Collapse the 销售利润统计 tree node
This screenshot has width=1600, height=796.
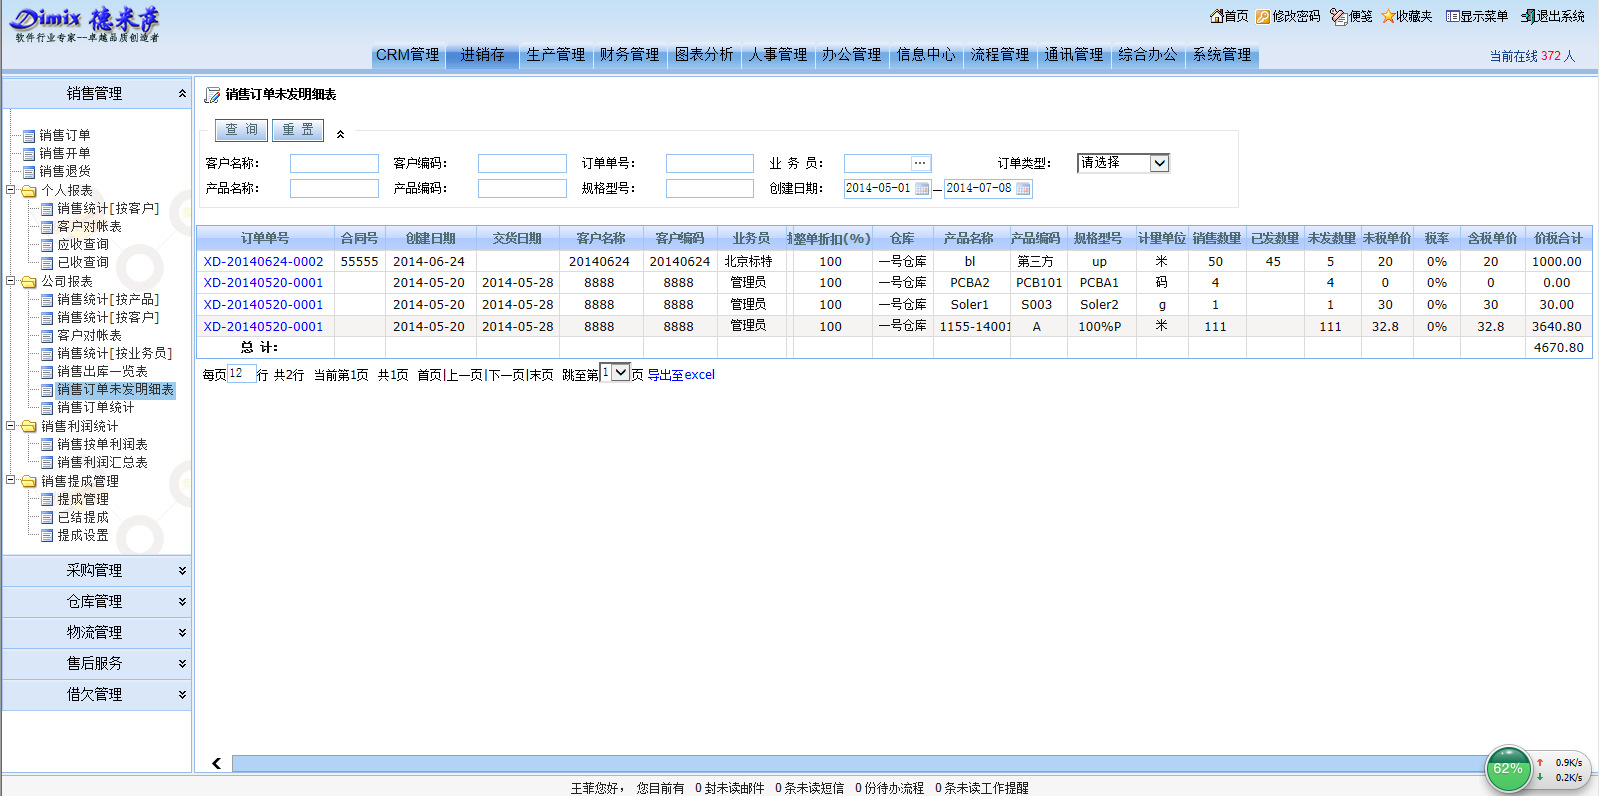(11, 425)
